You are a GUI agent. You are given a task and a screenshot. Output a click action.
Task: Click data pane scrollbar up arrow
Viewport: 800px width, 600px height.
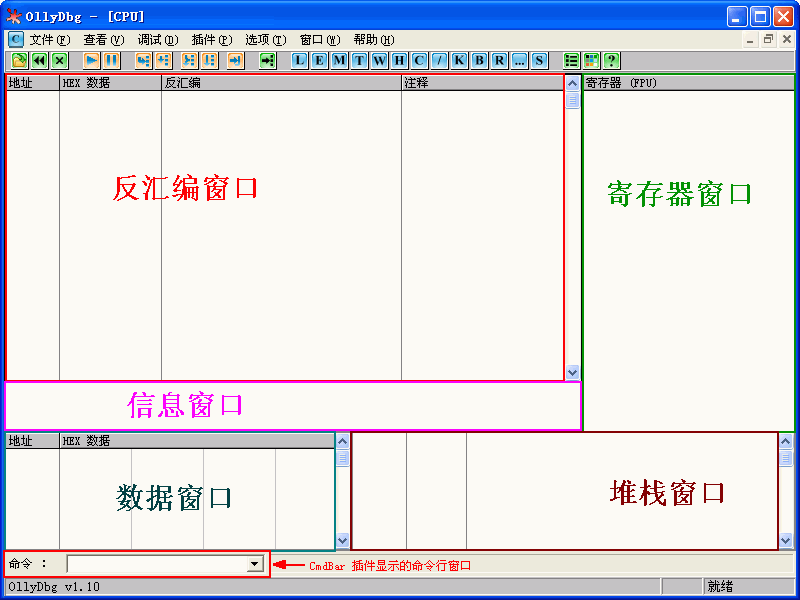coord(342,441)
